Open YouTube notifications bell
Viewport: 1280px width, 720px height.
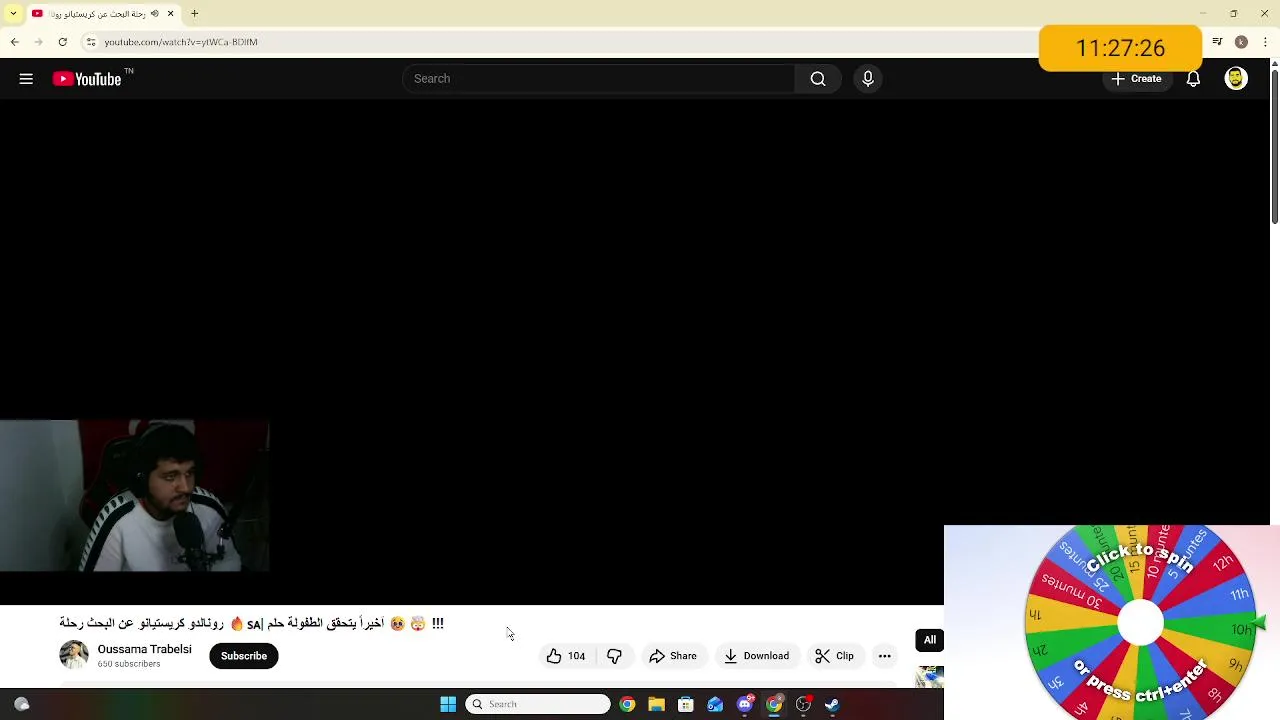coord(1193,79)
